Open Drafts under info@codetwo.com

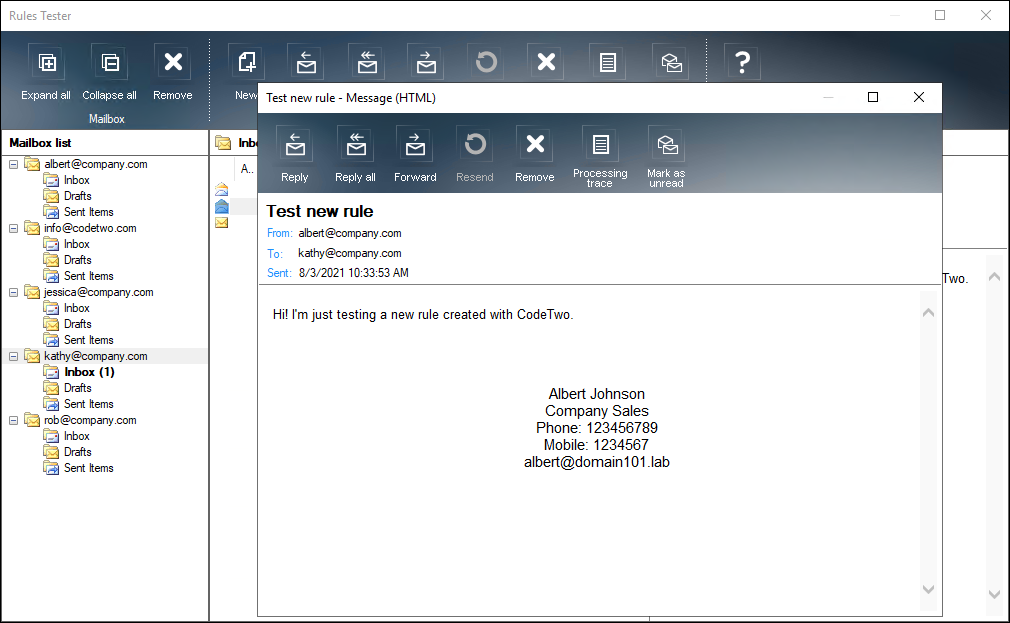click(77, 260)
